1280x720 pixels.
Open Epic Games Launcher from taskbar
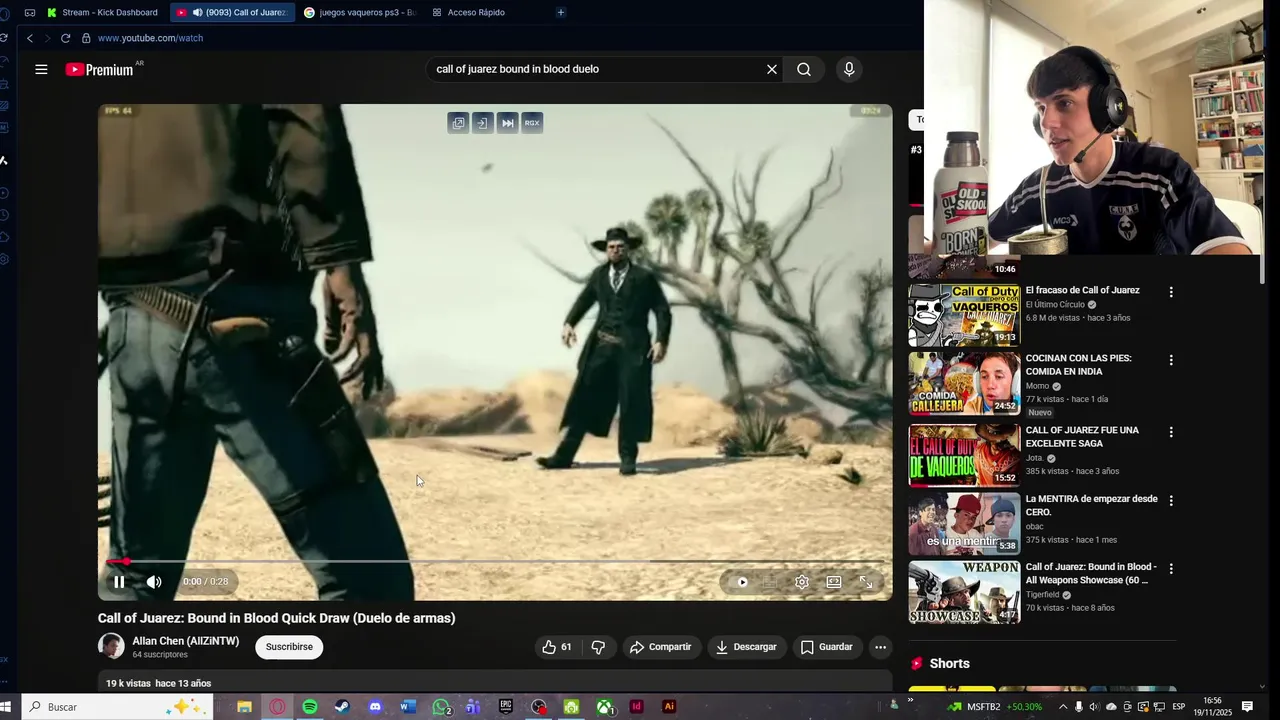[x=506, y=707]
